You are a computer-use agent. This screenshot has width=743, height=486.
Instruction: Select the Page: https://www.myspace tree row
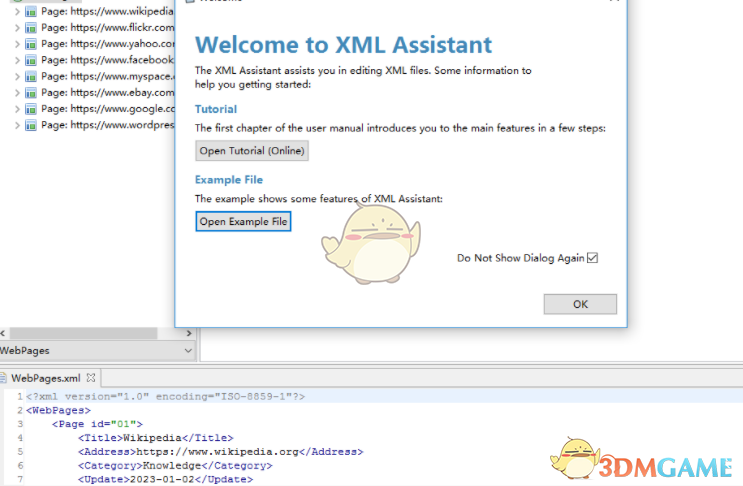[108, 77]
